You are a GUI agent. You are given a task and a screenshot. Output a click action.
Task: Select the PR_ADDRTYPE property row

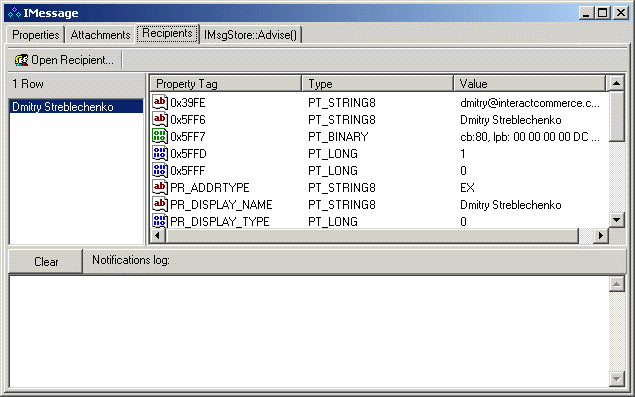coord(379,188)
